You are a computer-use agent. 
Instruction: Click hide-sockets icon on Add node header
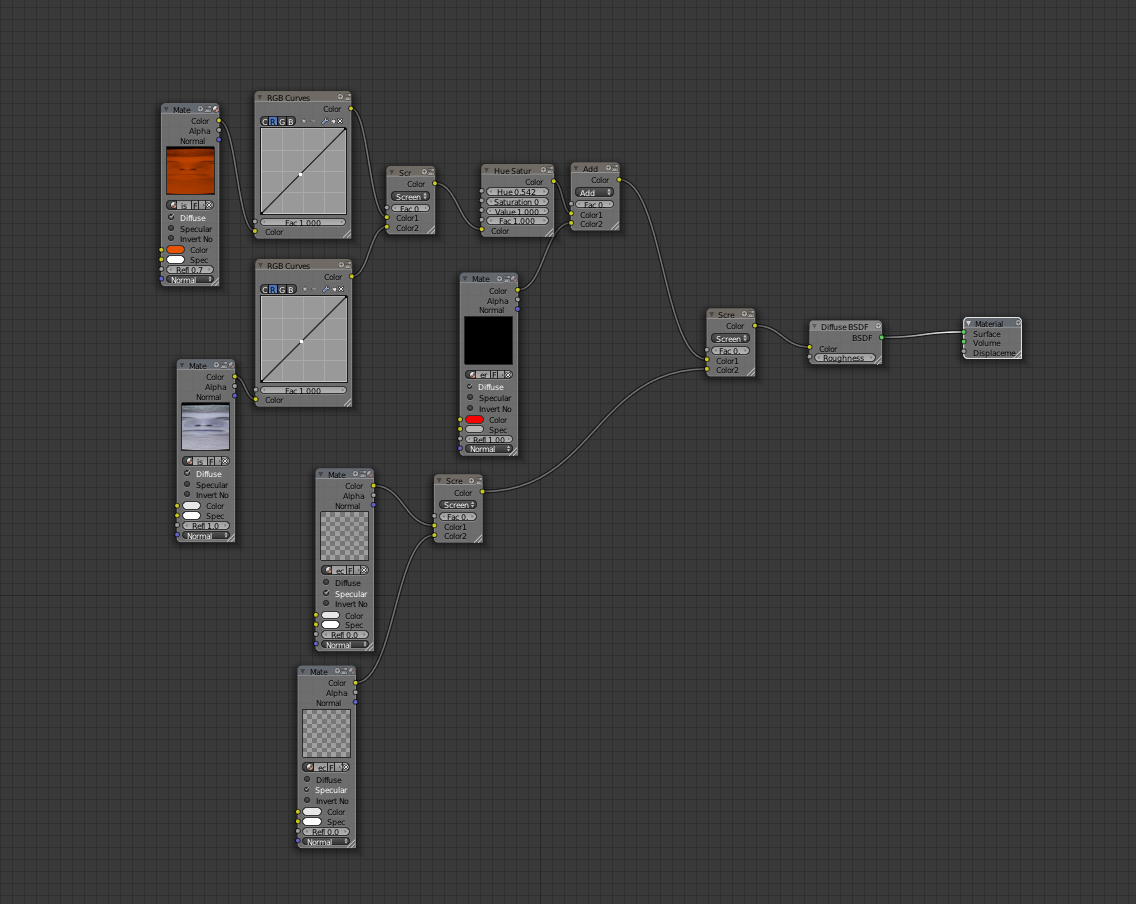(615, 168)
